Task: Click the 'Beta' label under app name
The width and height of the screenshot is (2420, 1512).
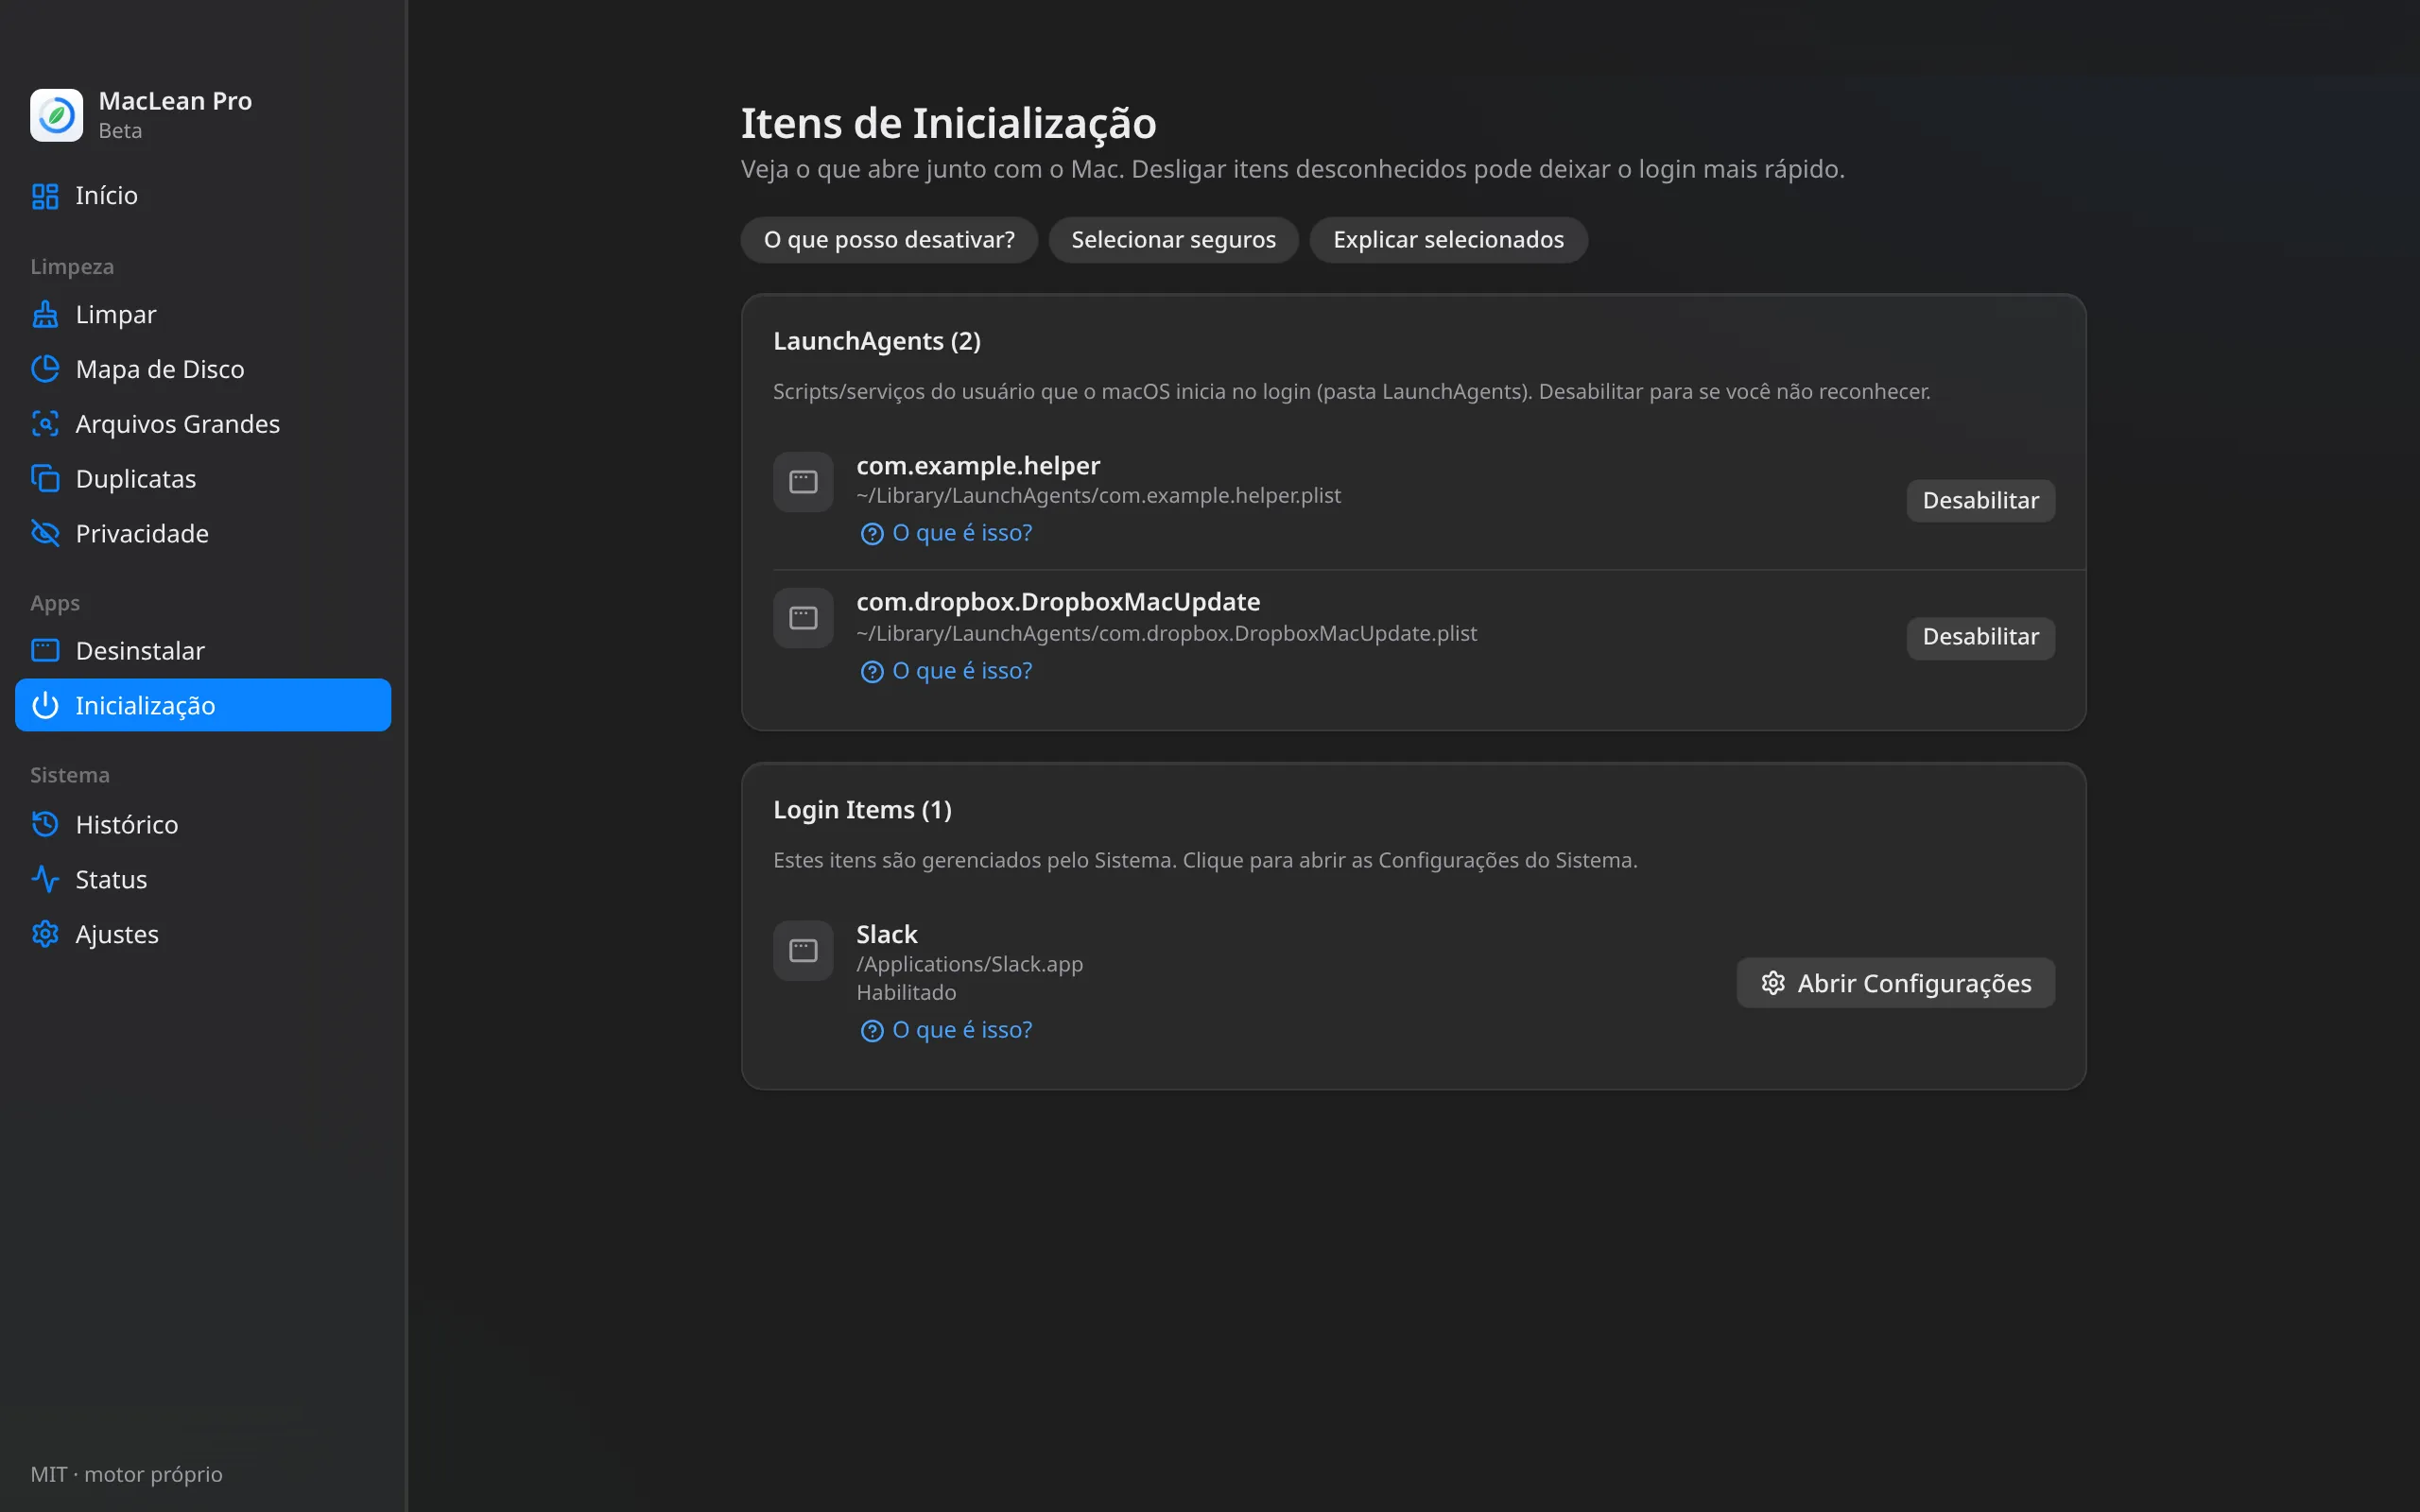Action: point(120,131)
